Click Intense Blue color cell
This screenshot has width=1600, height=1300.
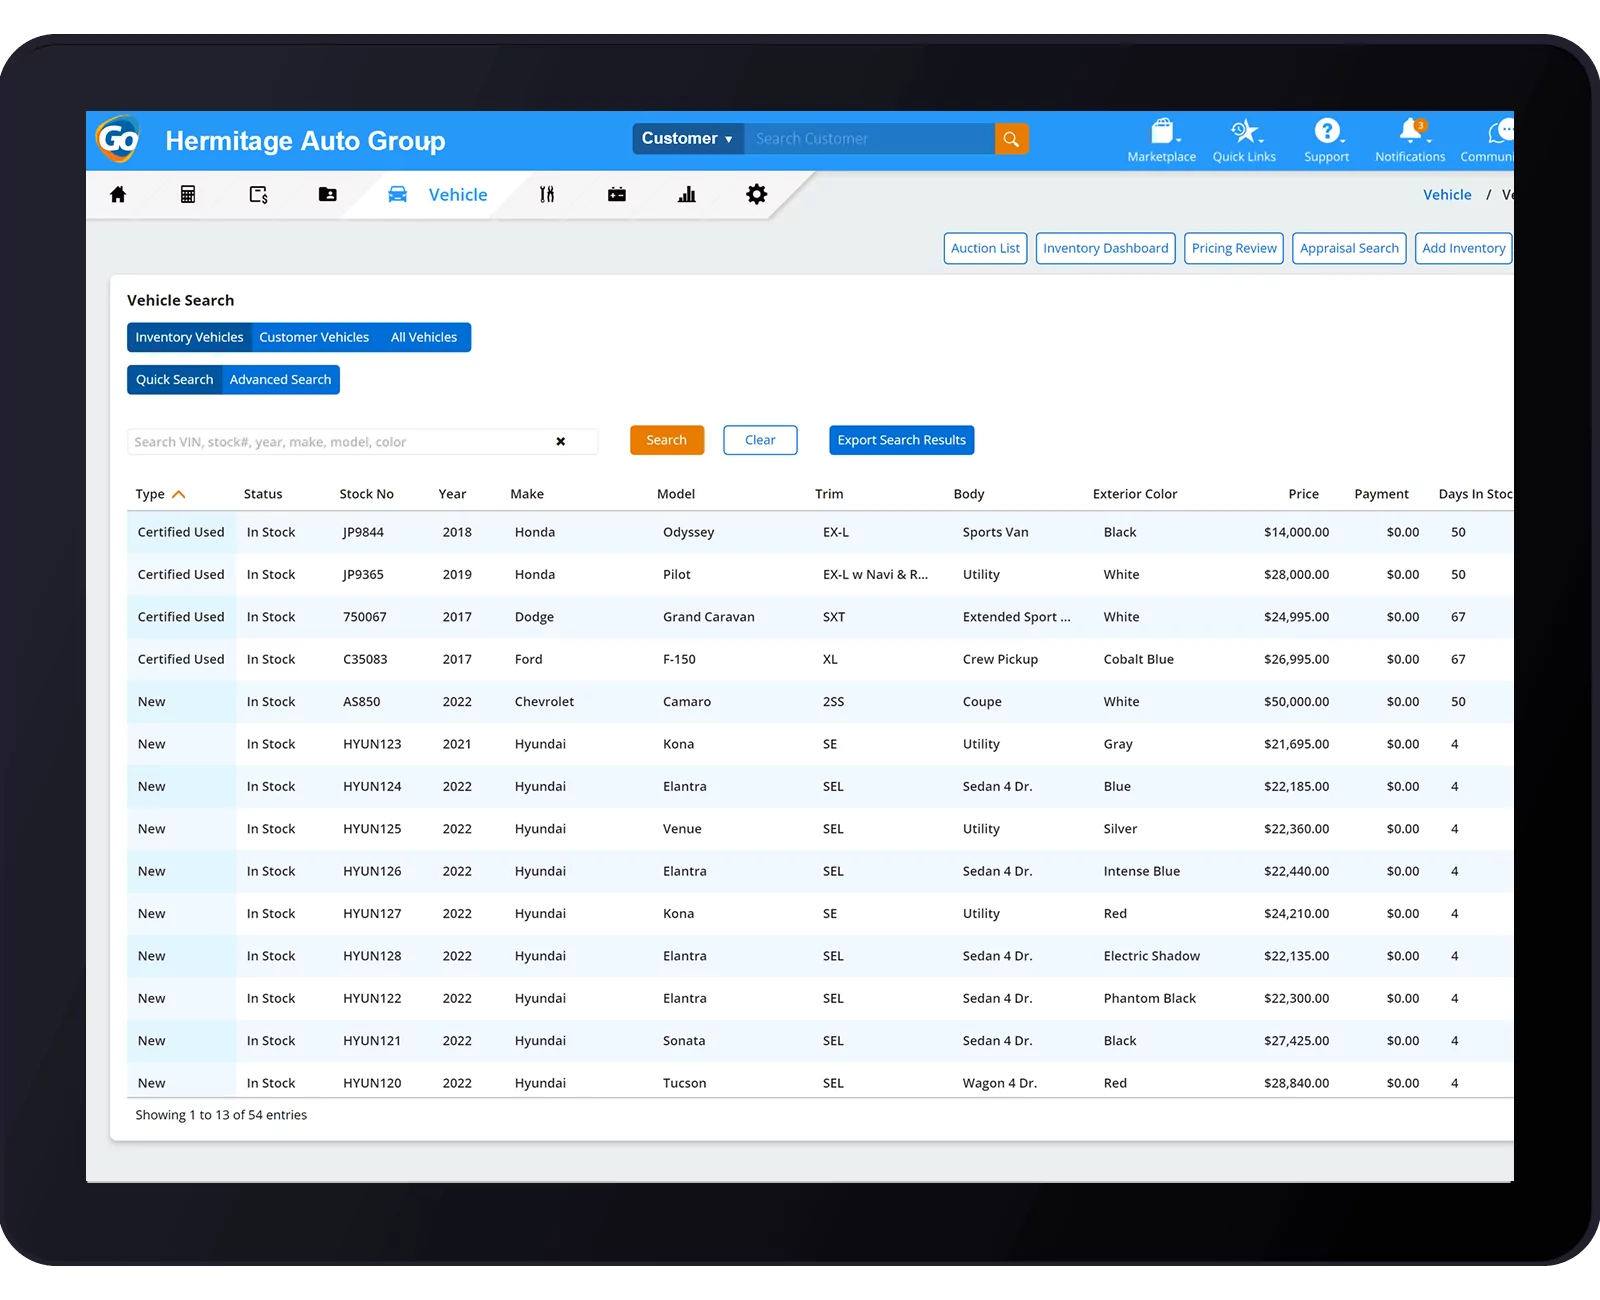pos(1142,872)
